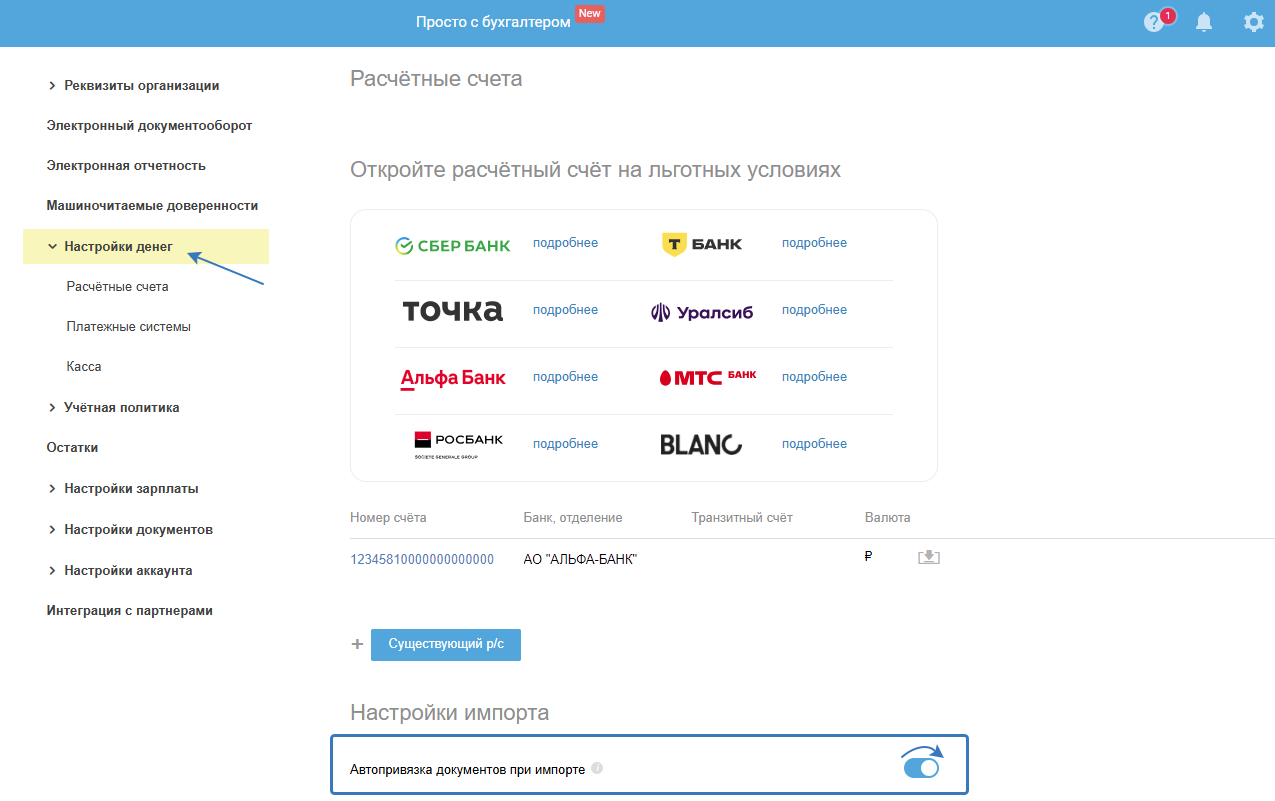Open Машиночитаемые доверенности menu item
This screenshot has width=1275, height=801.
click(x=152, y=206)
